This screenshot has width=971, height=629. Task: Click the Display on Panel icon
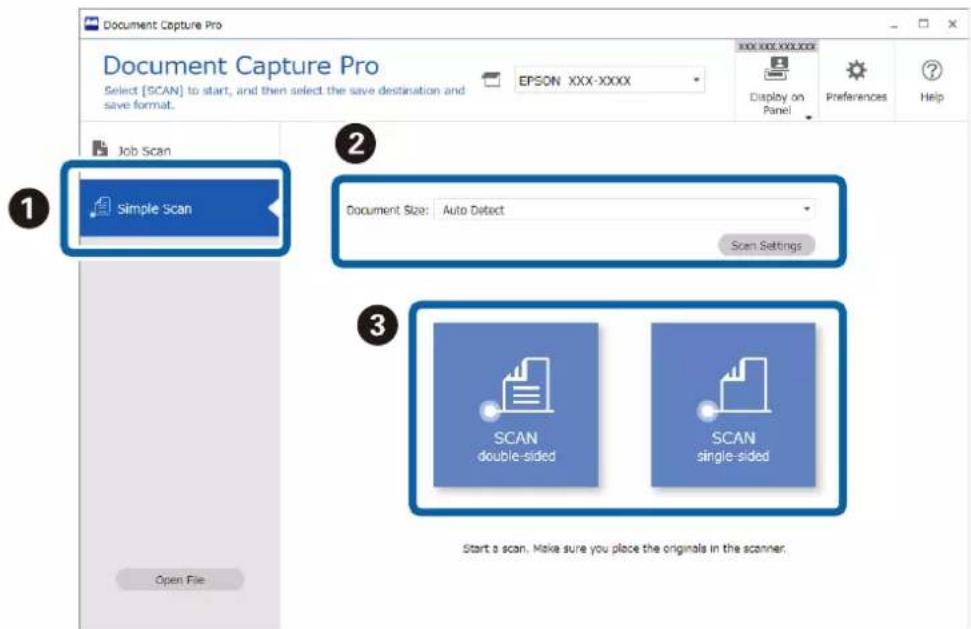click(x=777, y=69)
